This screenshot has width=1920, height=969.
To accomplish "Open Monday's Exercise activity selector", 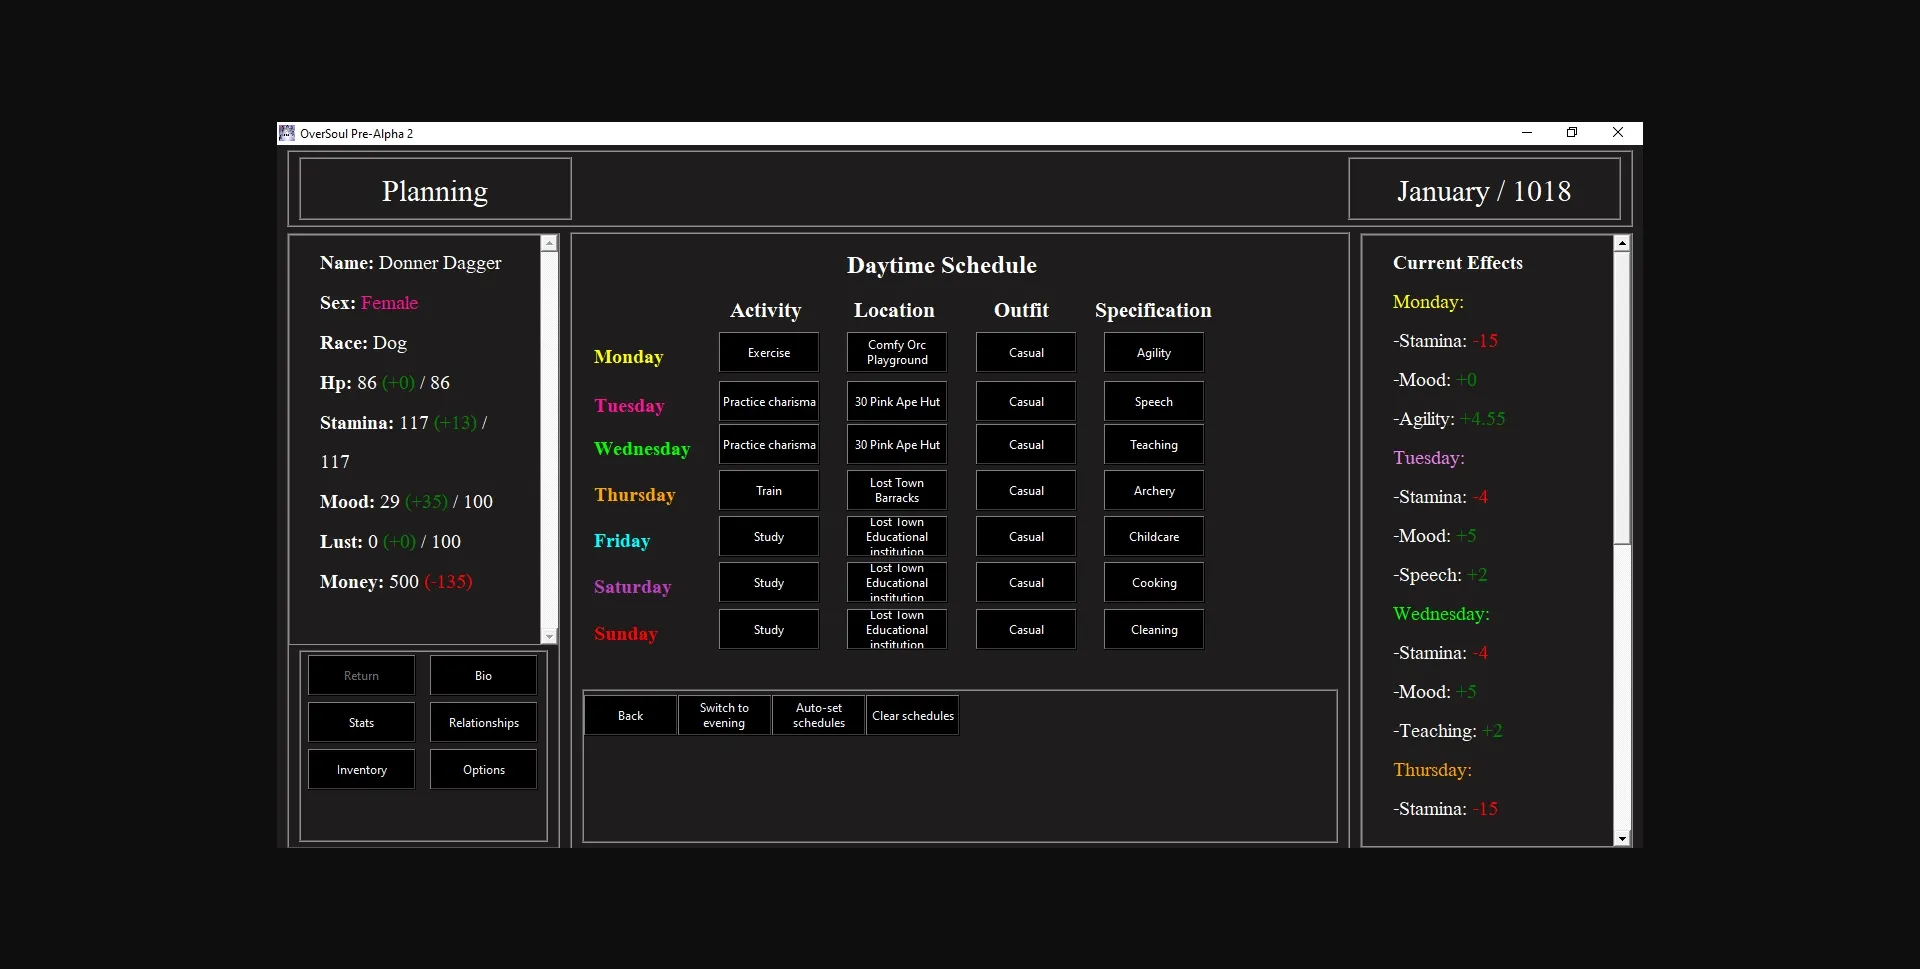I will pyautogui.click(x=768, y=353).
